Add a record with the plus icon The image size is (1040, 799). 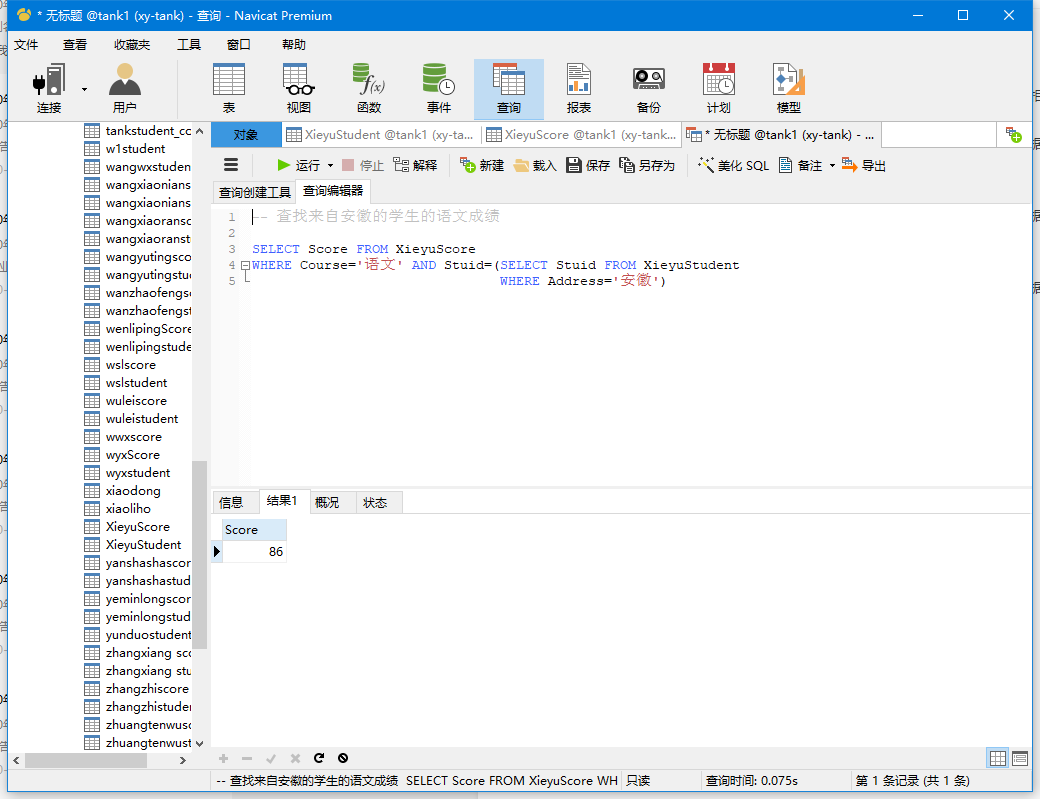[x=224, y=758]
